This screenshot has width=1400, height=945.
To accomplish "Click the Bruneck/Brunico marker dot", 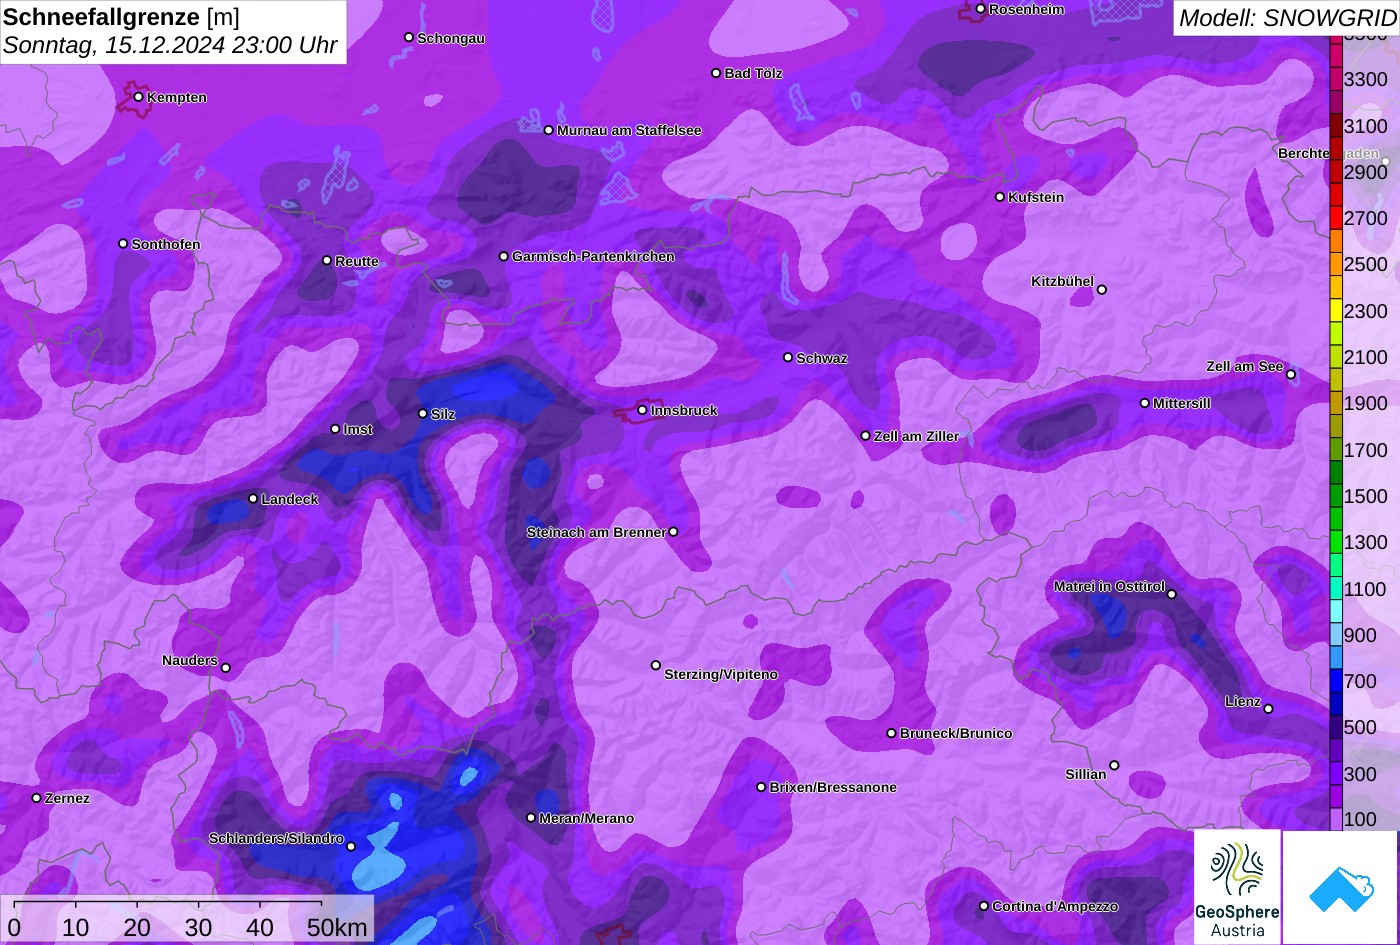I will point(892,733).
